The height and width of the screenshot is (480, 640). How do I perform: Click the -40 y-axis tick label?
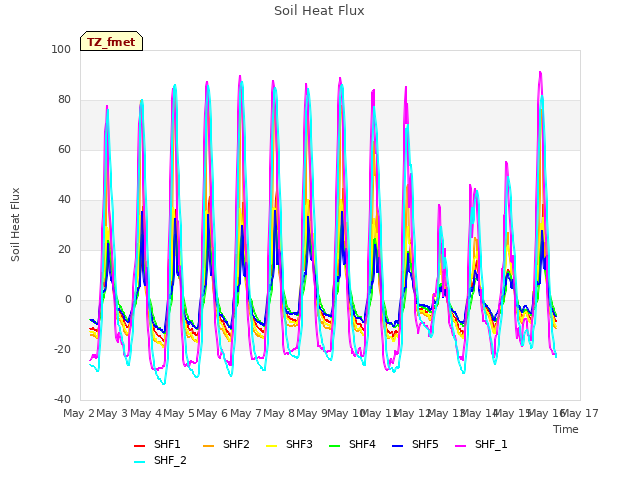(62, 399)
